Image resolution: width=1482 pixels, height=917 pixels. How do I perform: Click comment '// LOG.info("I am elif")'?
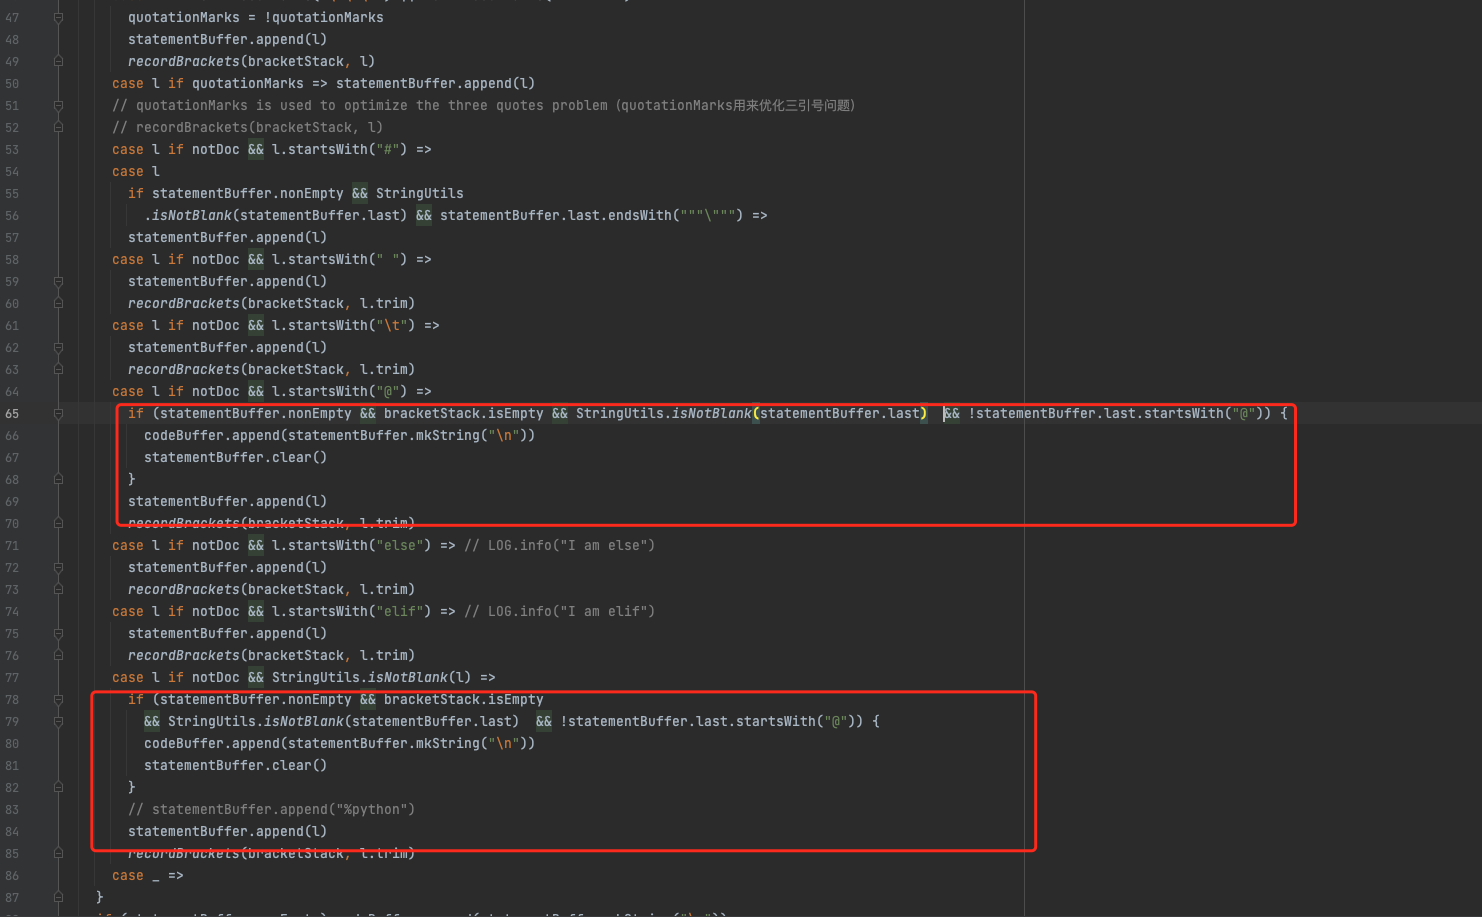560,612
